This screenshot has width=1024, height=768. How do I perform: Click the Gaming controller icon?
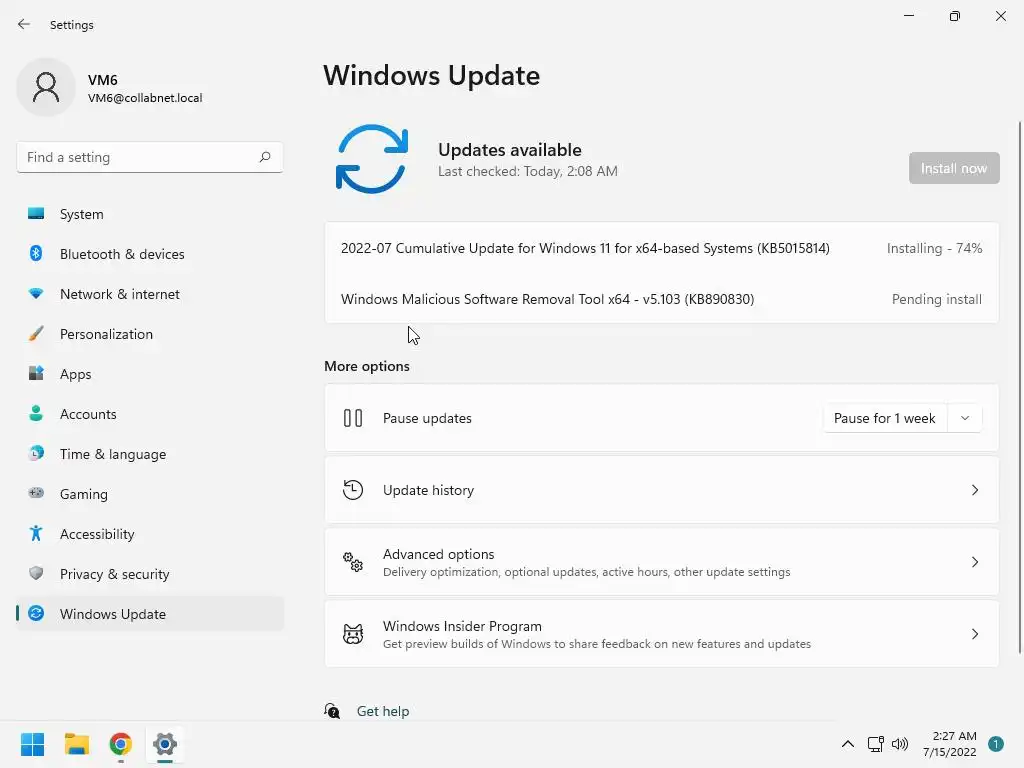[36, 493]
